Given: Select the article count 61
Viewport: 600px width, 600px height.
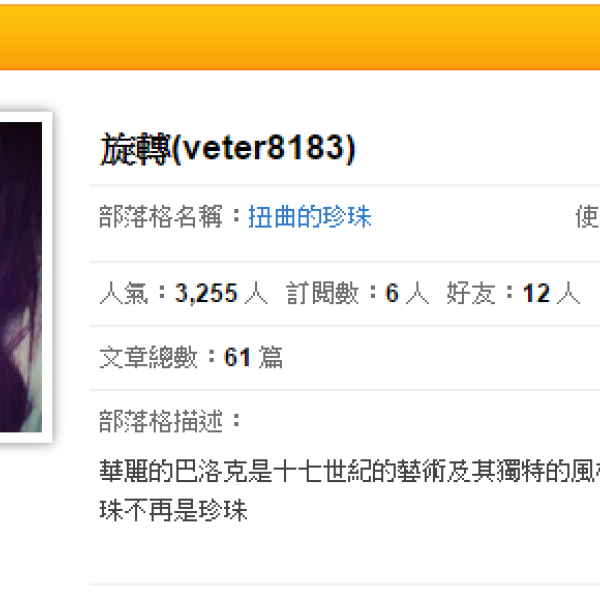Looking at the screenshot, I should pyautogui.click(x=237, y=358).
